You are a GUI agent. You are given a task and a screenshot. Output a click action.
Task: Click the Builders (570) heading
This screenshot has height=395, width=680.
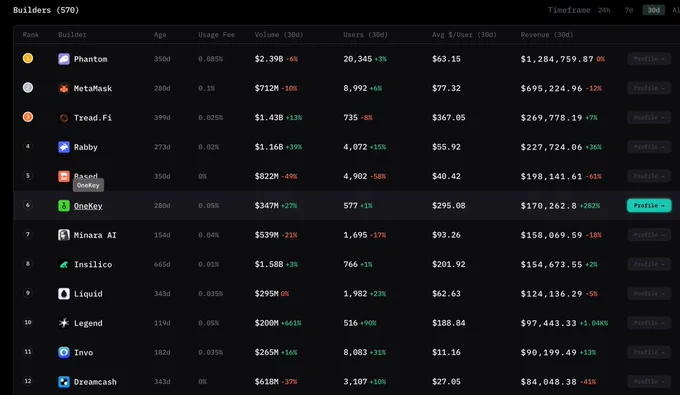click(46, 10)
